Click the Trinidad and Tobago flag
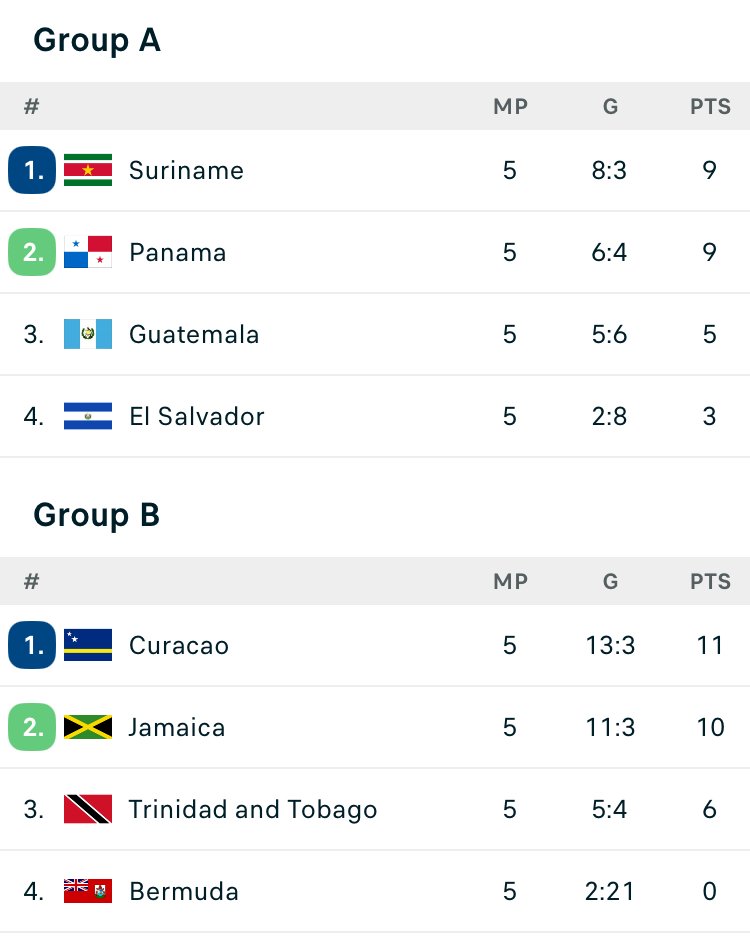Image resolution: width=750 pixels, height=937 pixels. pos(88,809)
